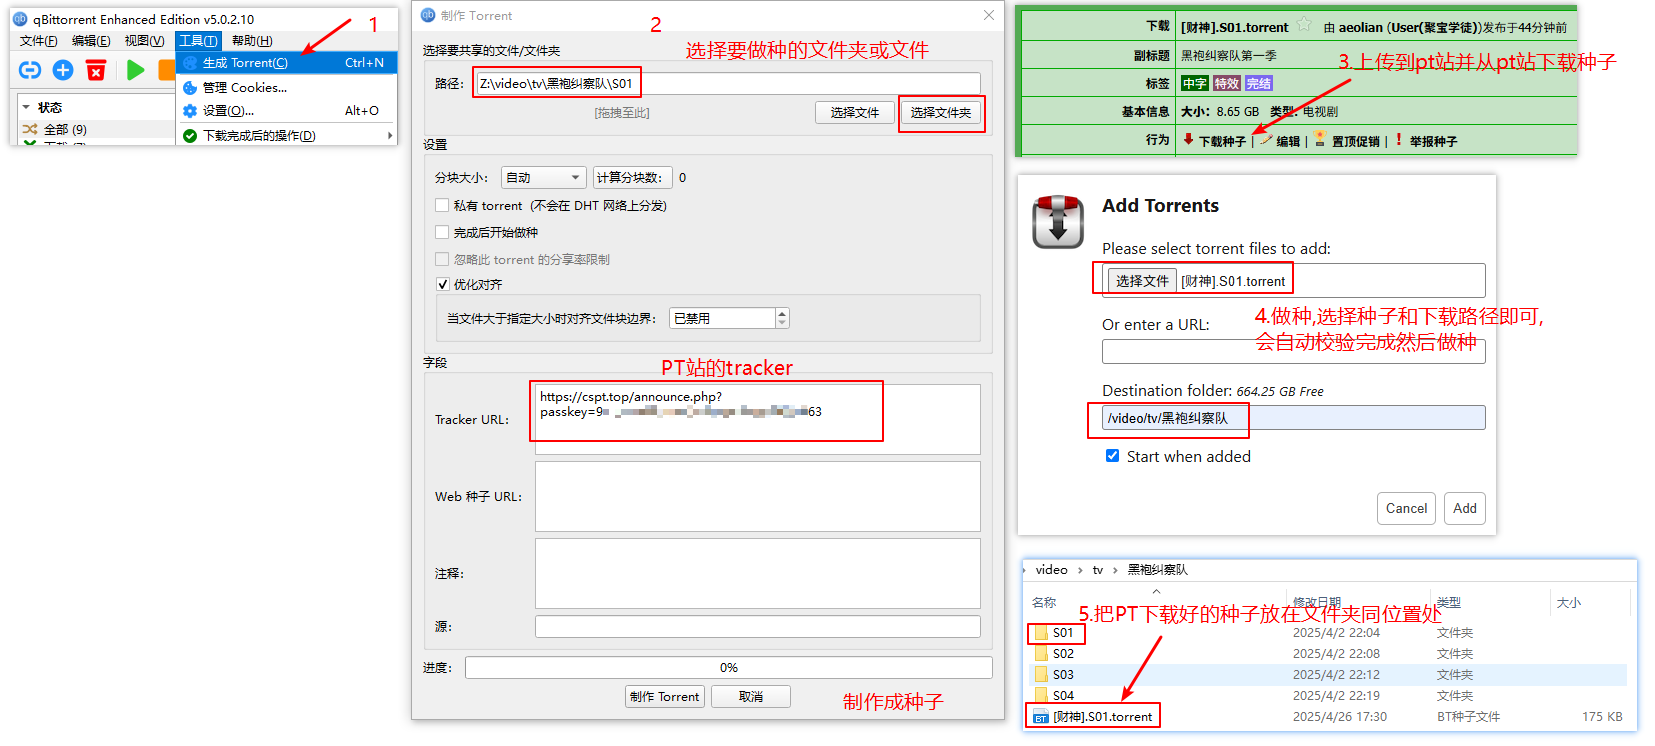Click the 已禁用 alignment boundary stepper arrows

pos(782,318)
